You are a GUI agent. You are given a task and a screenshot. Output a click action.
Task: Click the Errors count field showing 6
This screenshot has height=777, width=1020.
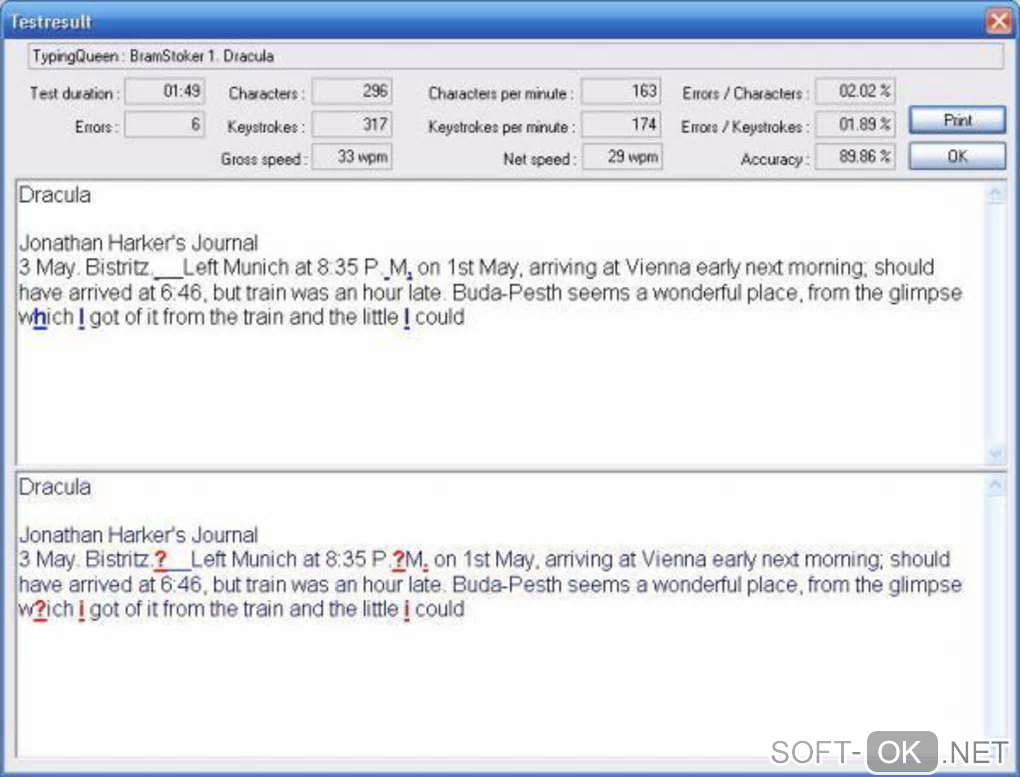[x=165, y=124]
